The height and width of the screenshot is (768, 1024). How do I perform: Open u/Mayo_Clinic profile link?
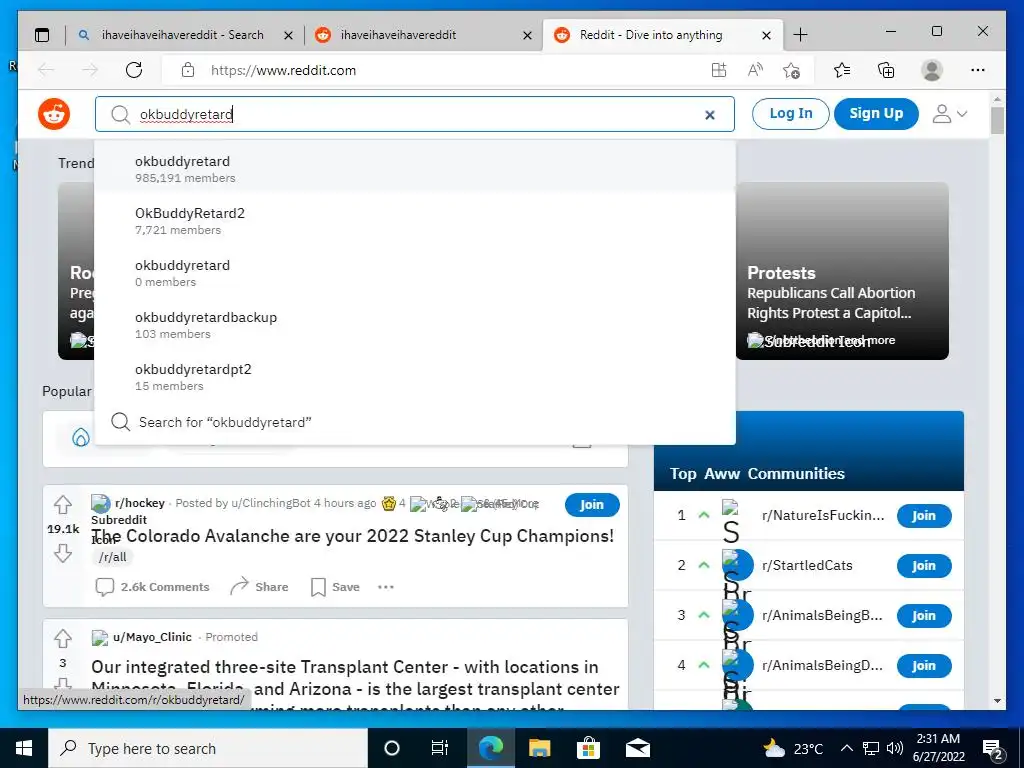152,637
